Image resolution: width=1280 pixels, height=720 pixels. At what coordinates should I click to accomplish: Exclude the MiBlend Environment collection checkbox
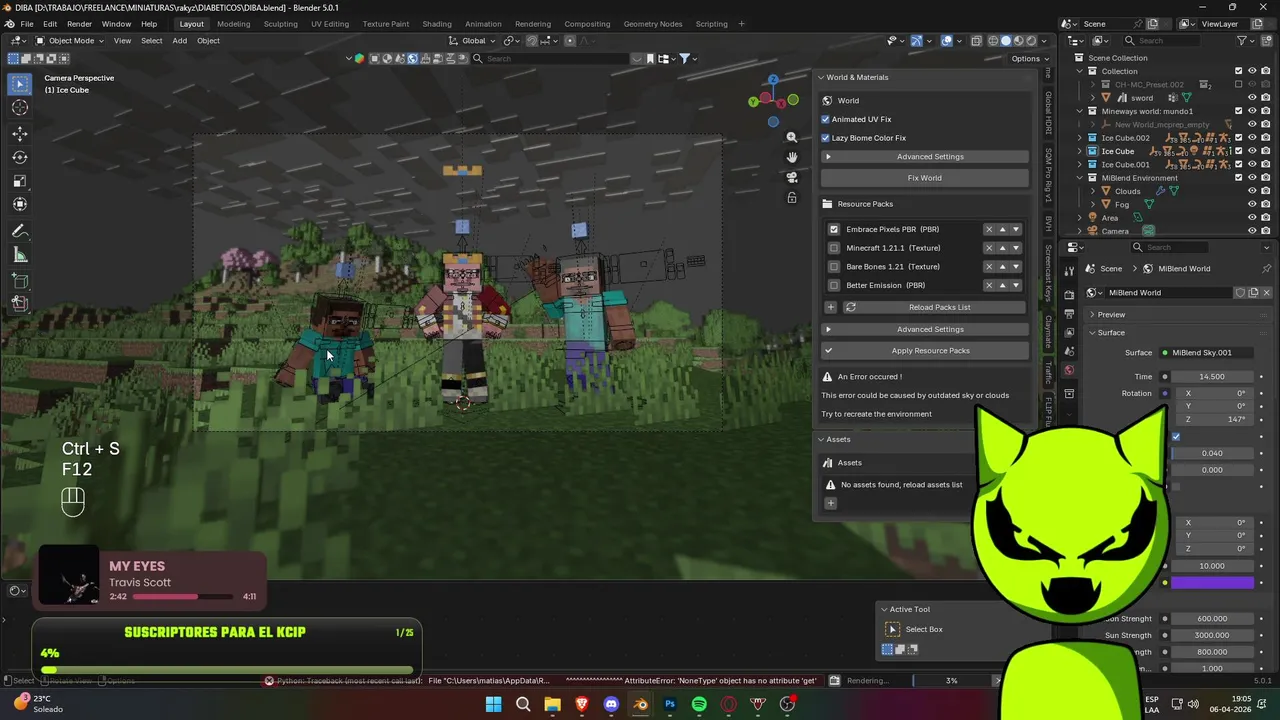pyautogui.click(x=1239, y=178)
